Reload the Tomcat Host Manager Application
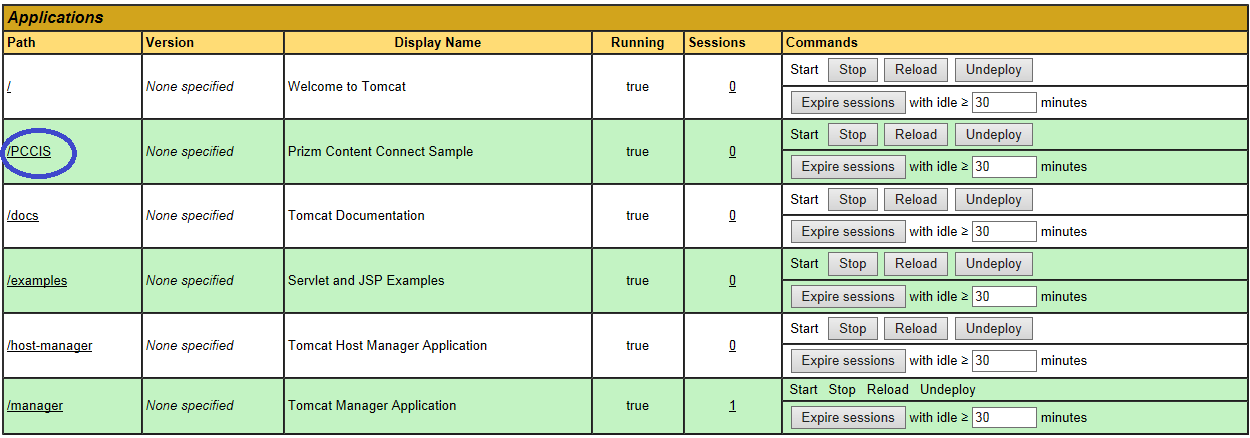The image size is (1250, 438). 915,329
